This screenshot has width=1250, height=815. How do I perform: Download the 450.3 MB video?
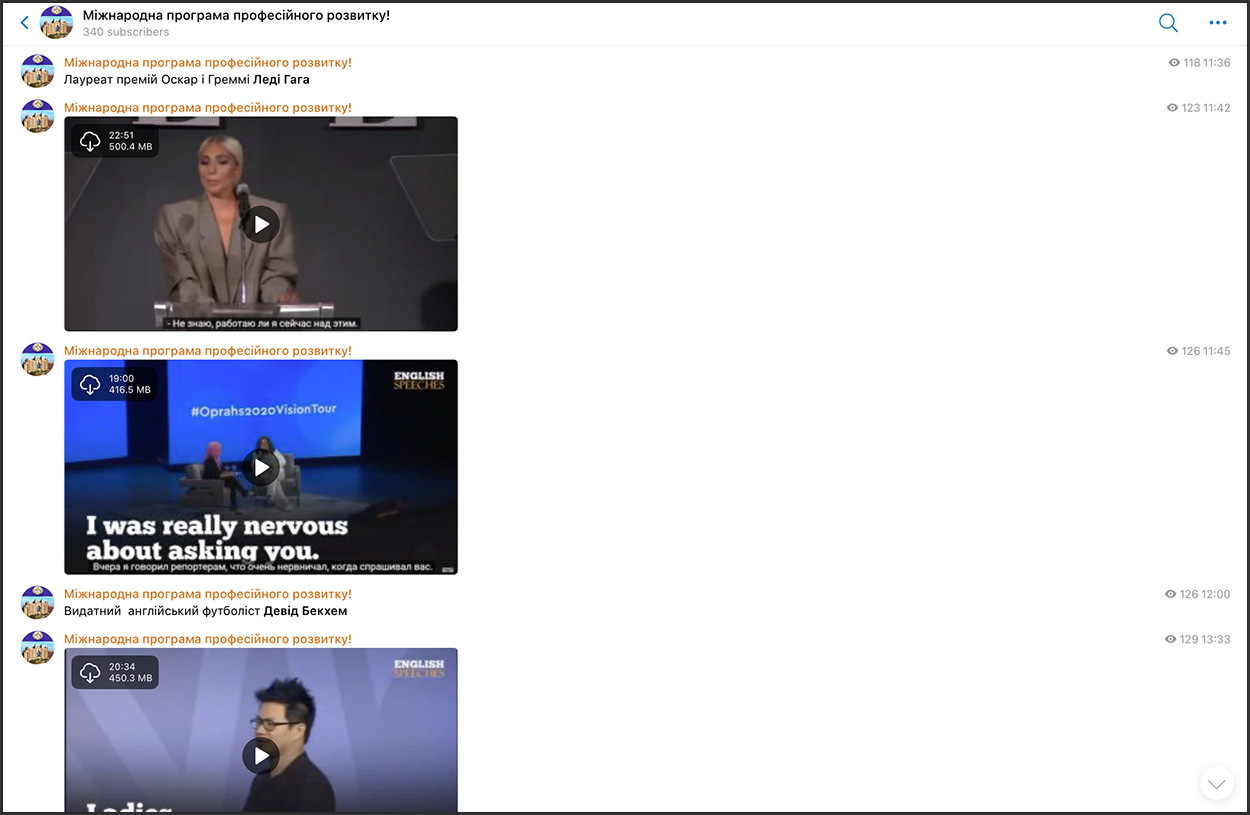coord(90,672)
